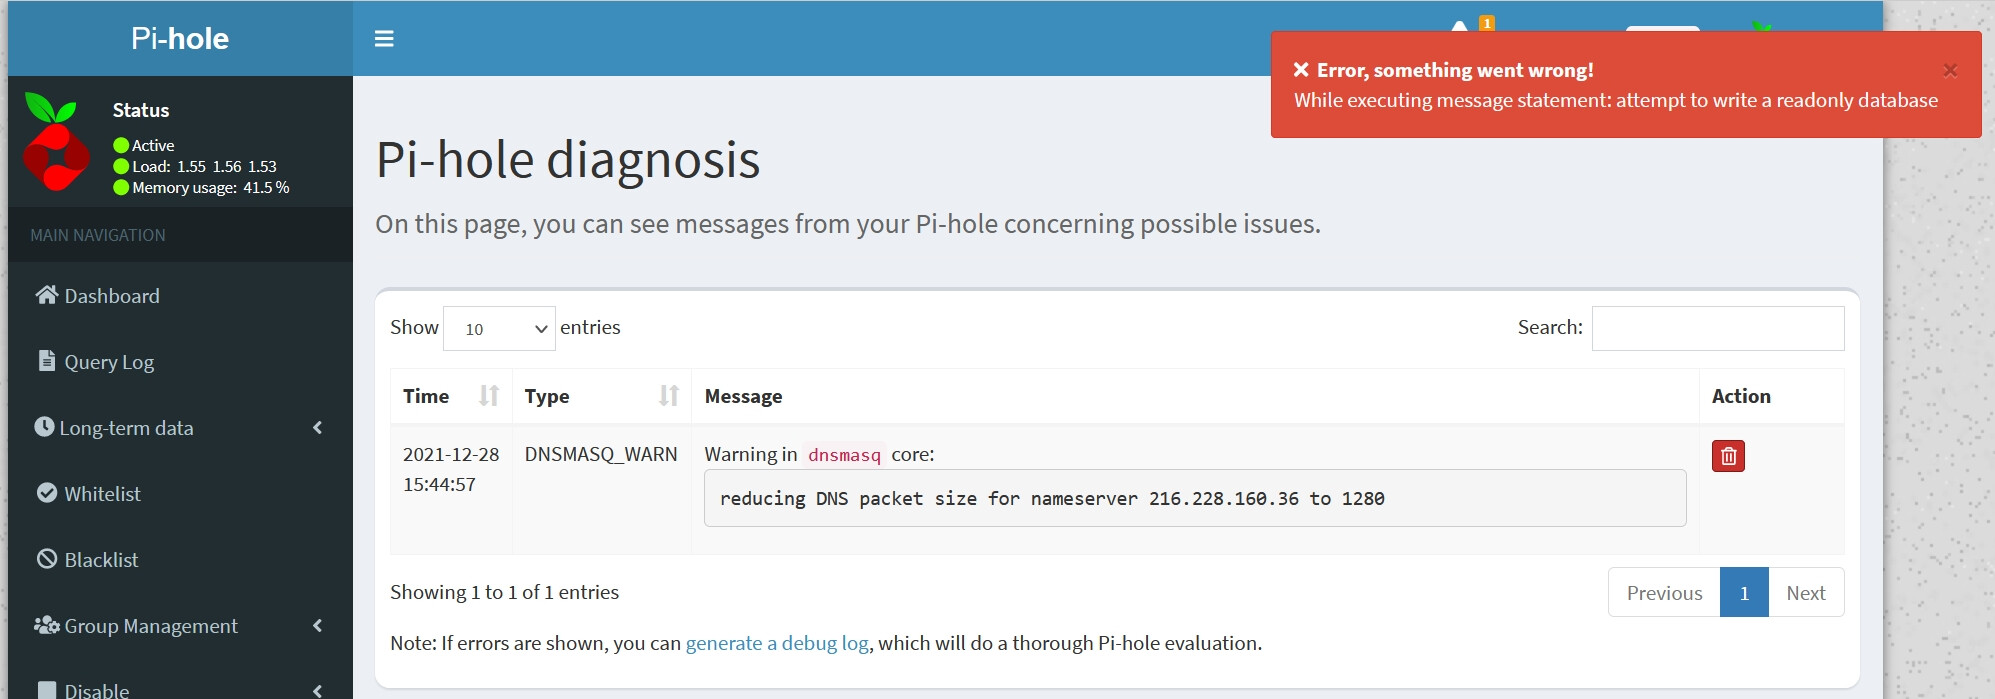The width and height of the screenshot is (1995, 699).
Task: Click the Pi-hole header title
Action: point(180,39)
